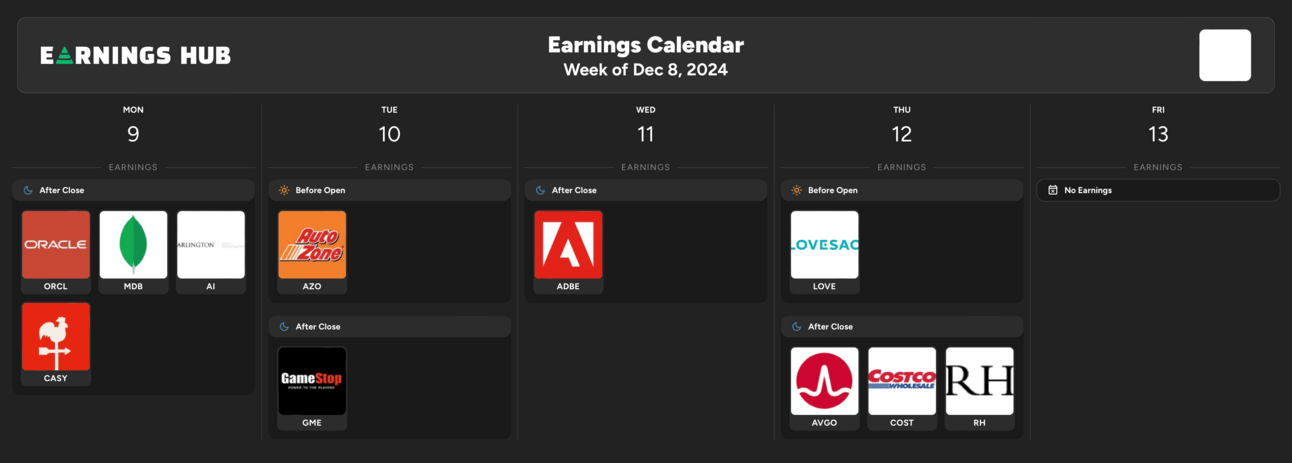The height and width of the screenshot is (463, 1292).
Task: Select the Friday 13 day header
Action: pos(1158,126)
